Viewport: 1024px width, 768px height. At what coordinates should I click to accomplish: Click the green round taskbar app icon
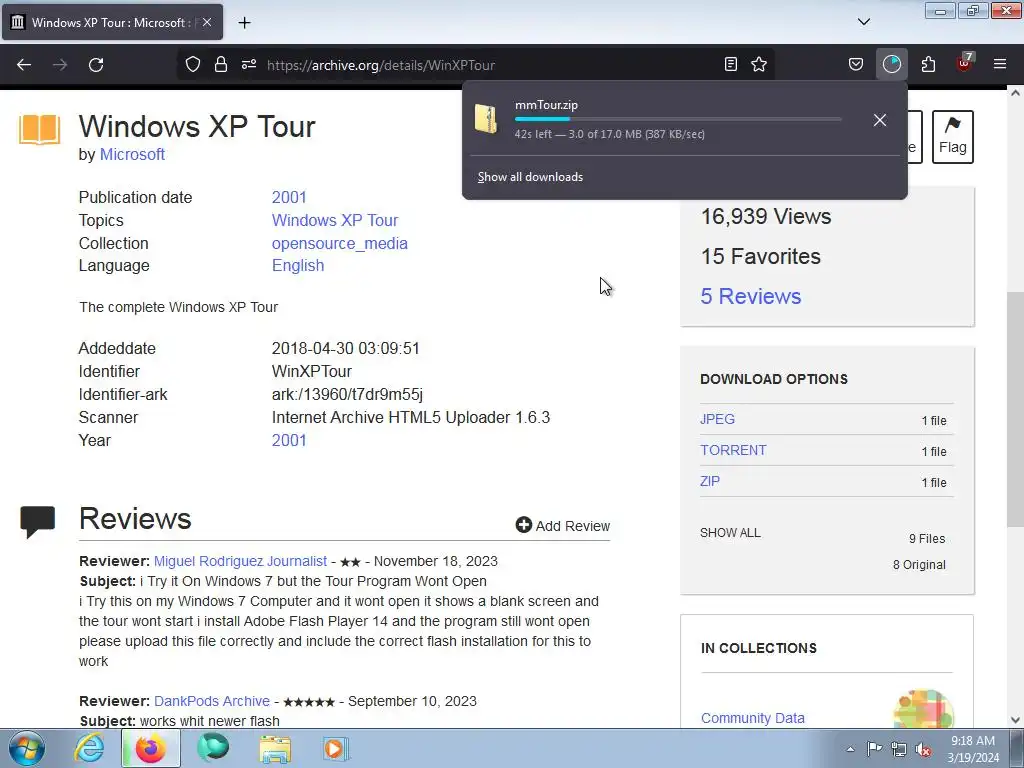pyautogui.click(x=213, y=748)
